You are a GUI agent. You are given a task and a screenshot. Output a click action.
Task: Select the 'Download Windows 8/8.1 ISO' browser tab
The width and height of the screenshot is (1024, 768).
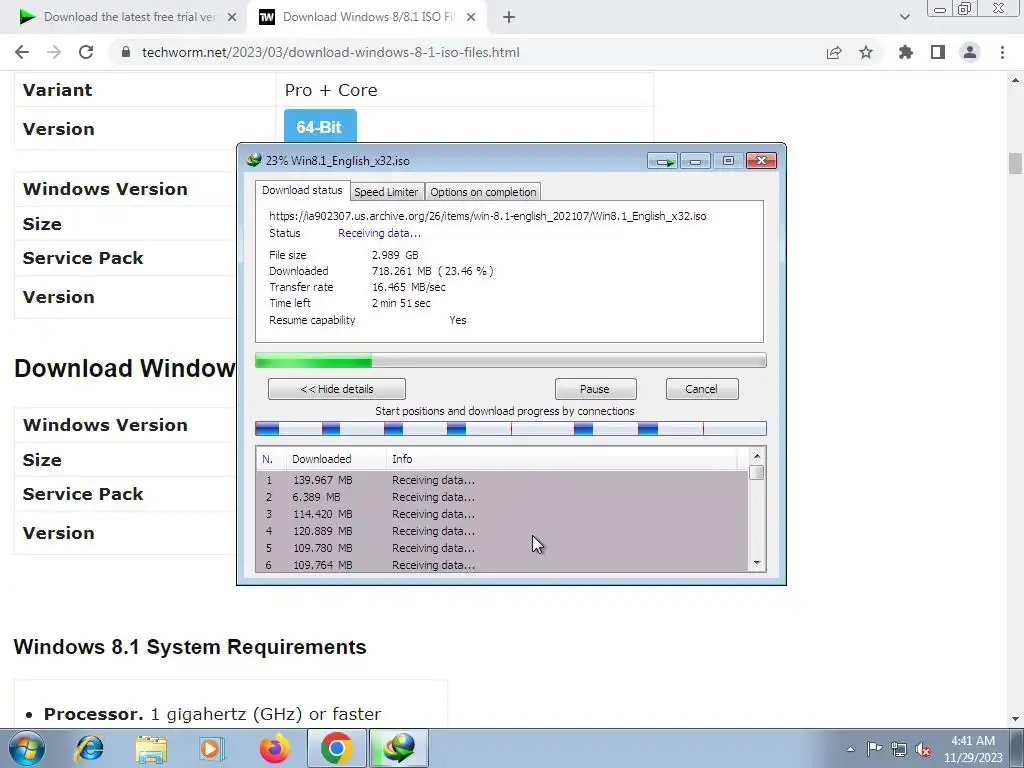pyautogui.click(x=368, y=17)
